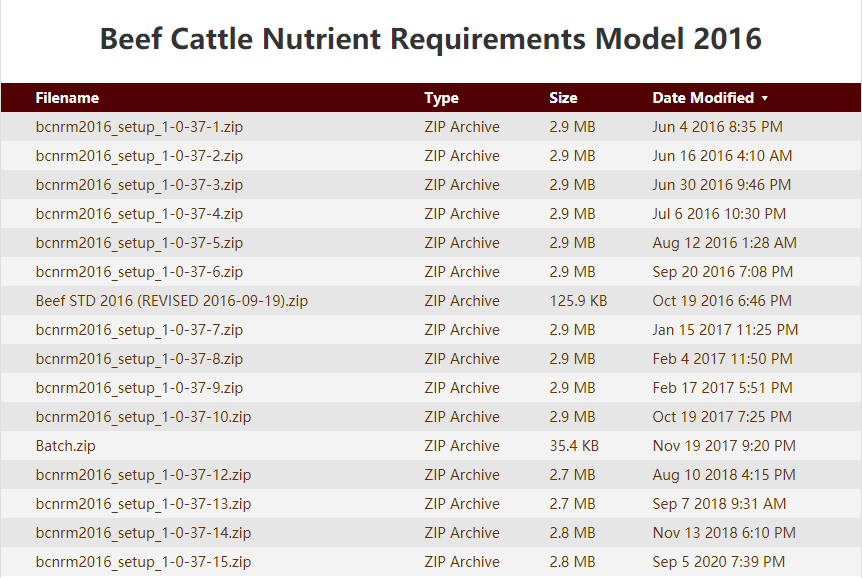Sort by Date Modified column header
Image resolution: width=862 pixels, height=578 pixels.
[703, 98]
